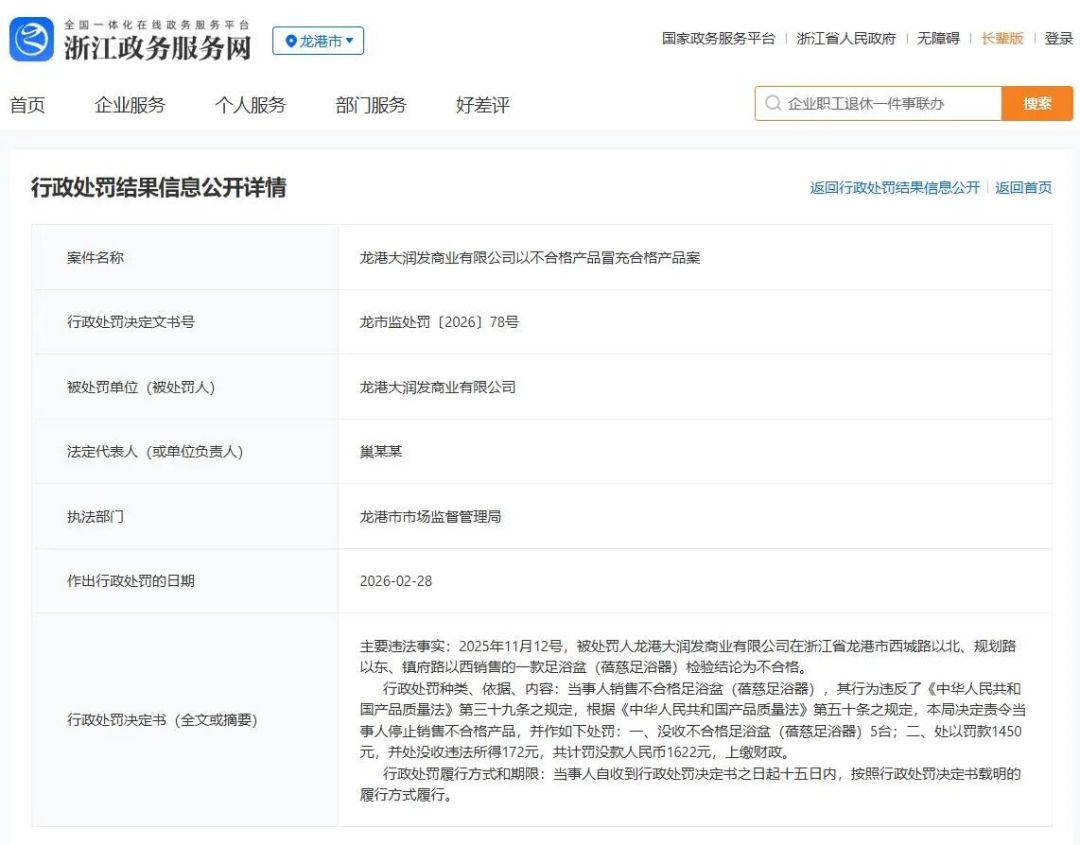This screenshot has height=845, width=1080.
Task: Click the 法定代表人（或单位负责人） label
Action: click(155, 452)
